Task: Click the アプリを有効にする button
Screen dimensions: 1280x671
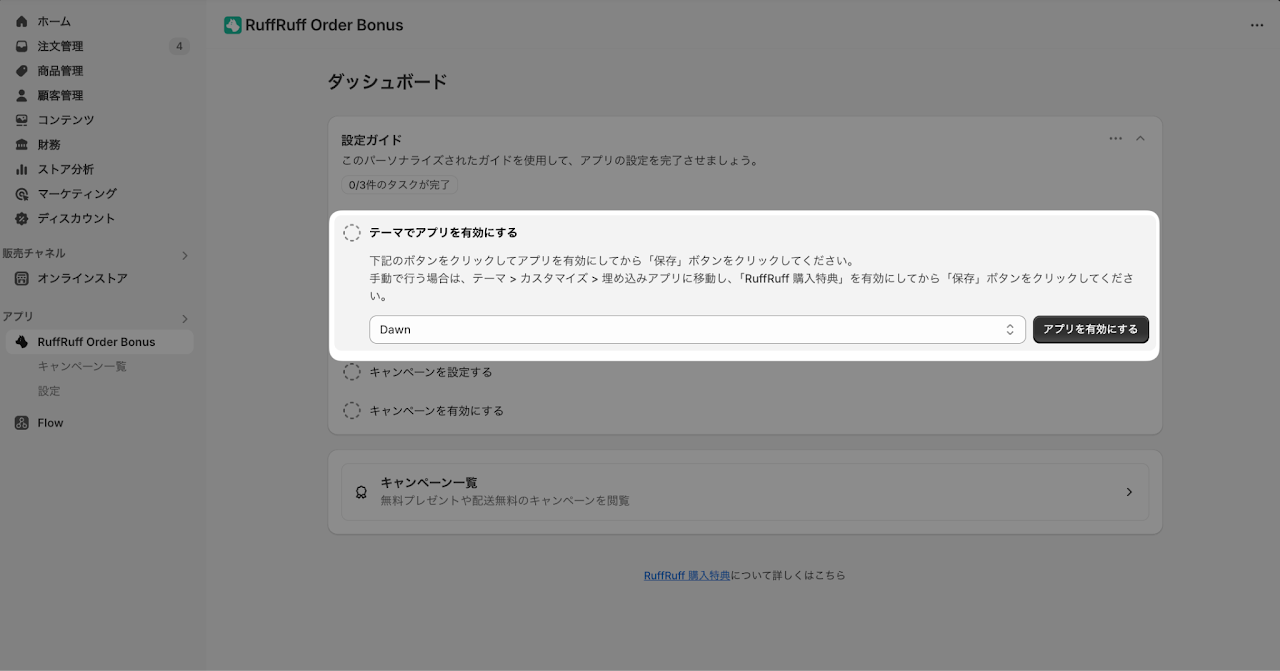Action: [1091, 330]
